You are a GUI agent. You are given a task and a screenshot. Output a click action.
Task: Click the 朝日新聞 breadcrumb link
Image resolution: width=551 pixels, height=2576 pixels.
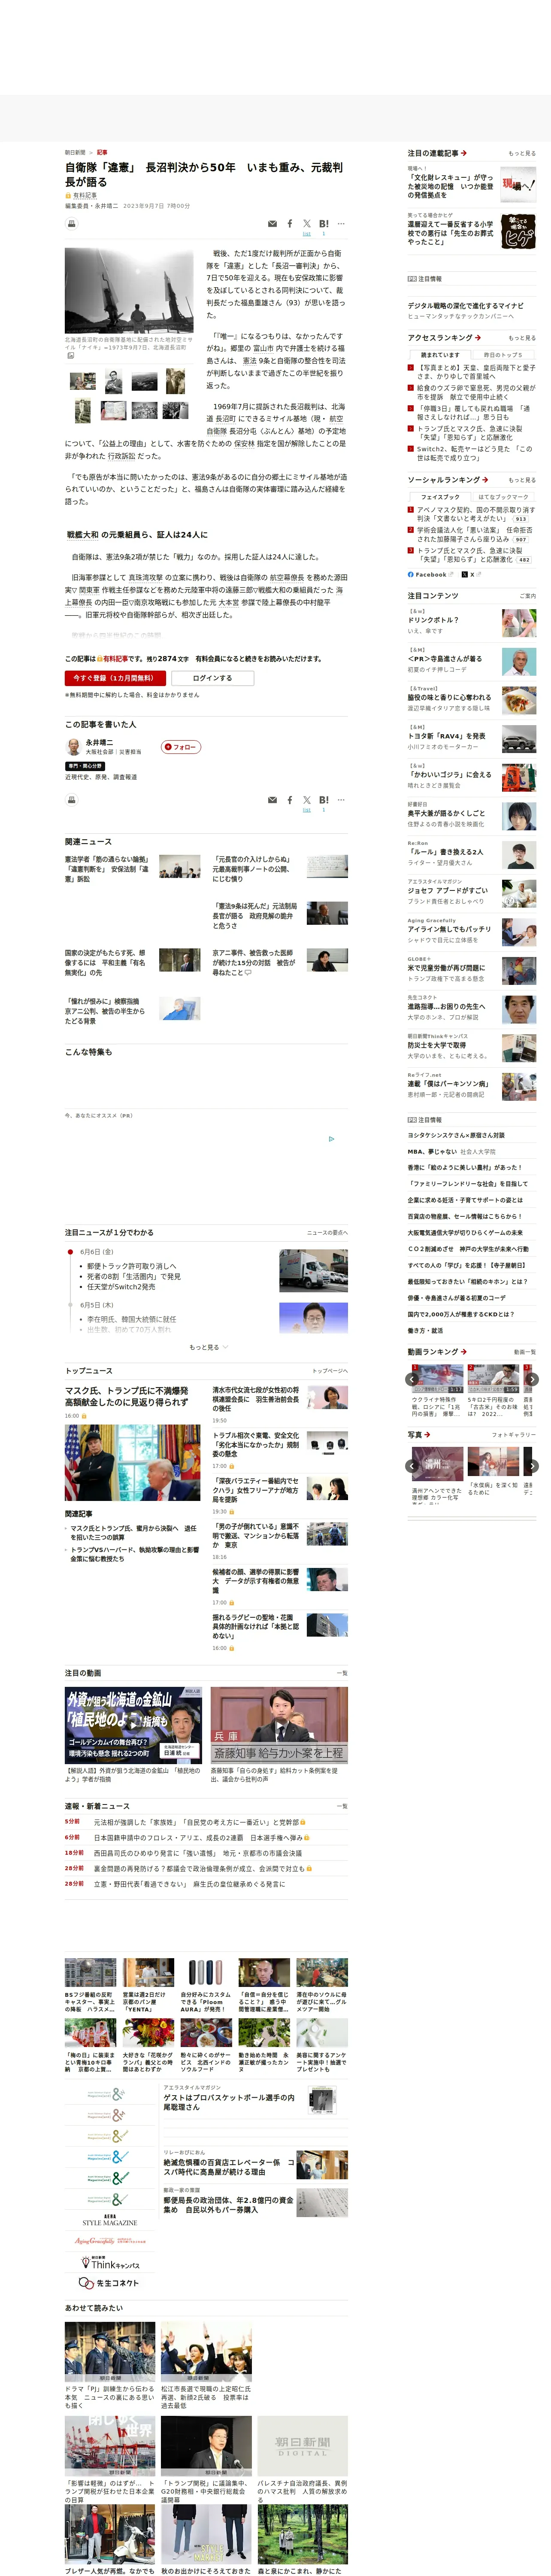pos(75,153)
